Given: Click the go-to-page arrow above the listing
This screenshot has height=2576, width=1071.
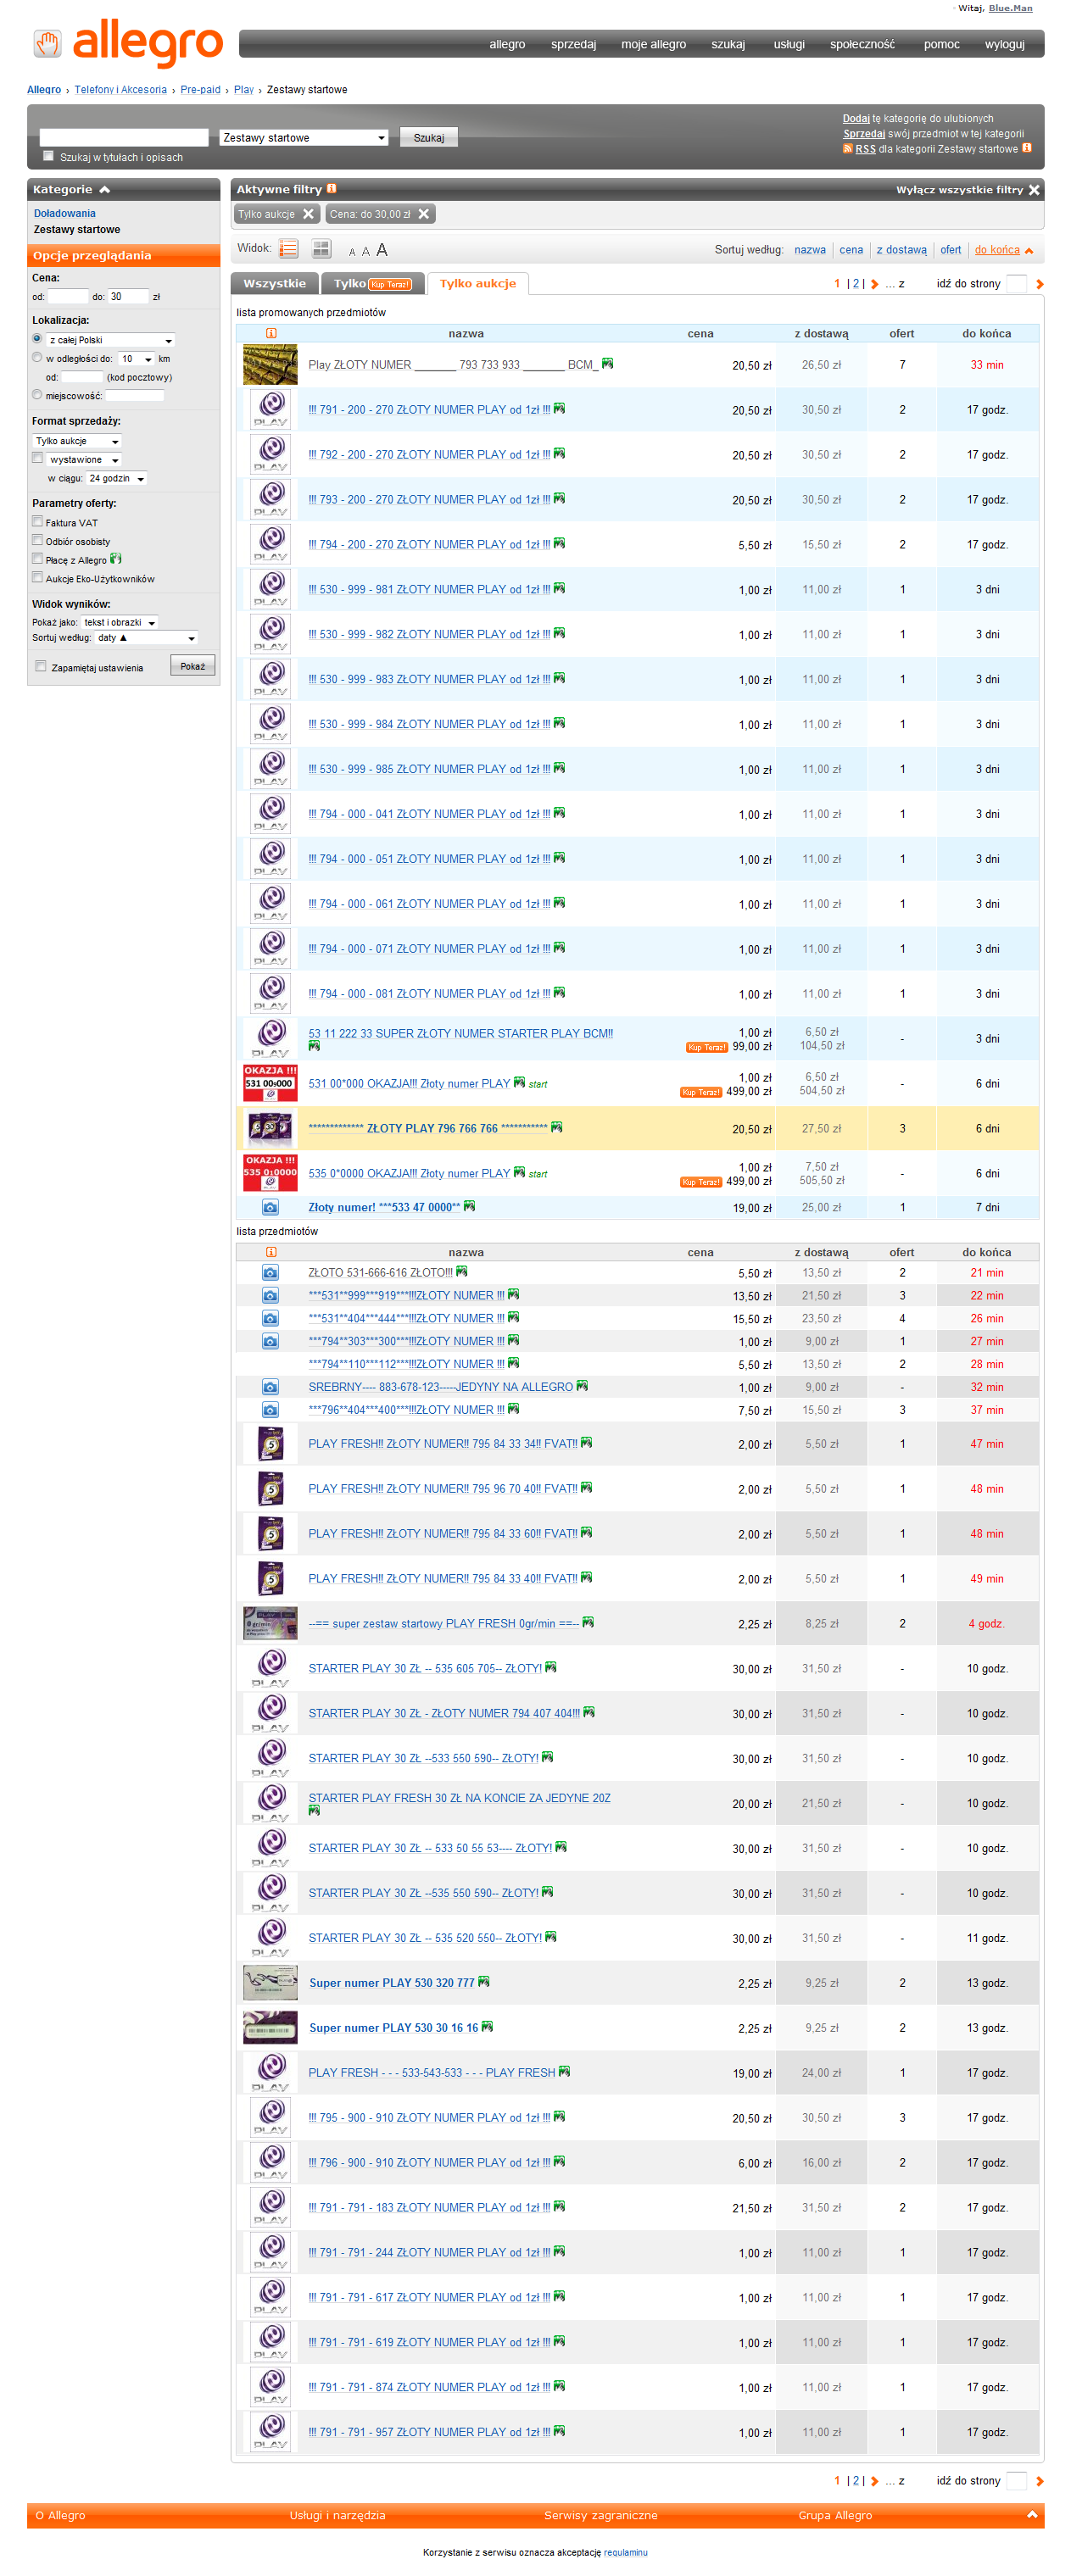Looking at the screenshot, I should click(x=1039, y=284).
